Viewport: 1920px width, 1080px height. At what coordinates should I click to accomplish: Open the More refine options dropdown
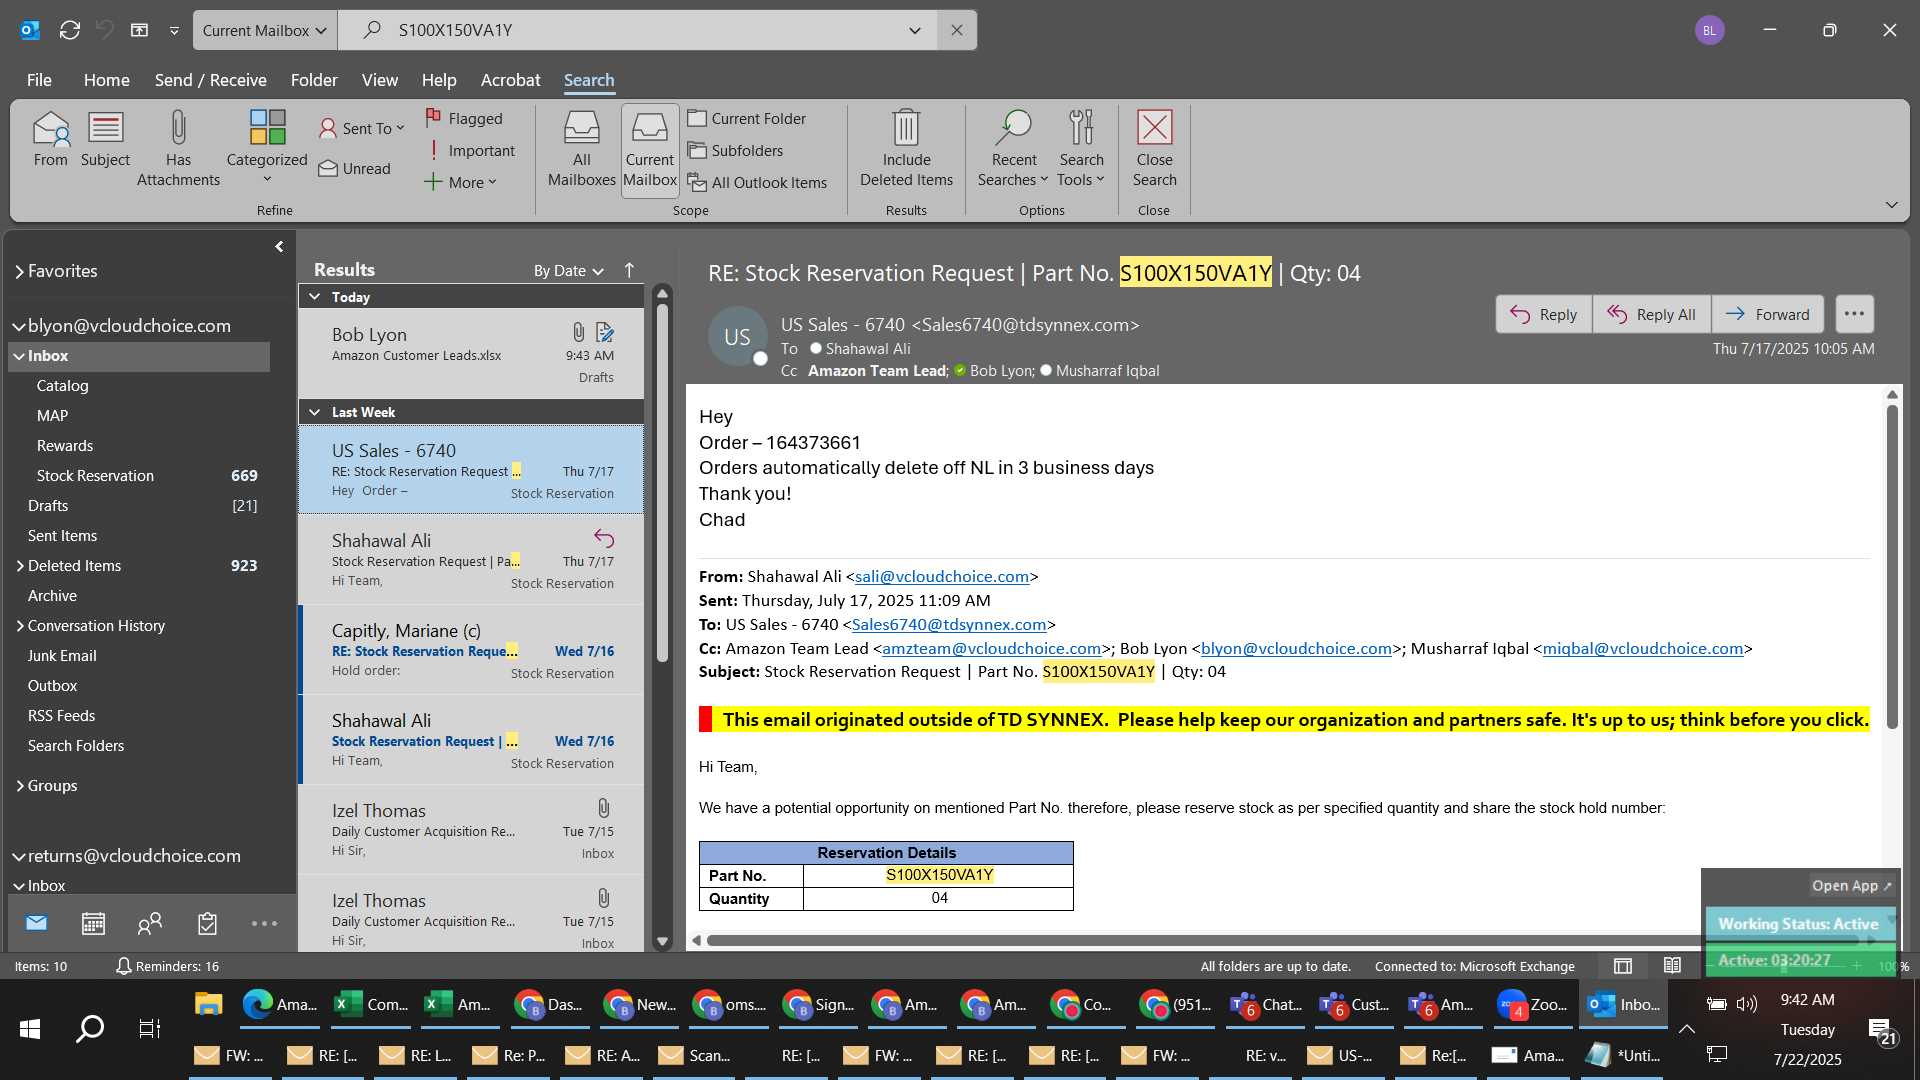tap(461, 182)
